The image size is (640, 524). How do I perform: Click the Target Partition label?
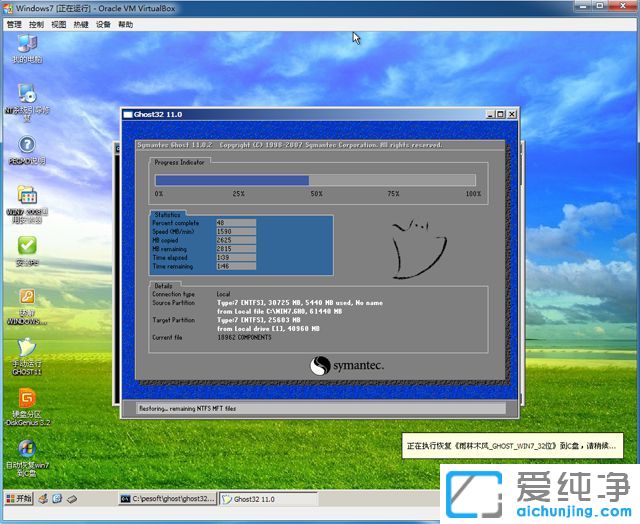tap(173, 320)
